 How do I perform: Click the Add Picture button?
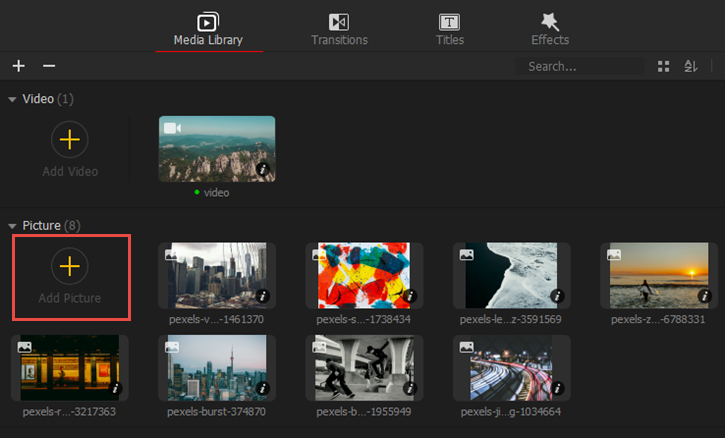click(x=70, y=276)
